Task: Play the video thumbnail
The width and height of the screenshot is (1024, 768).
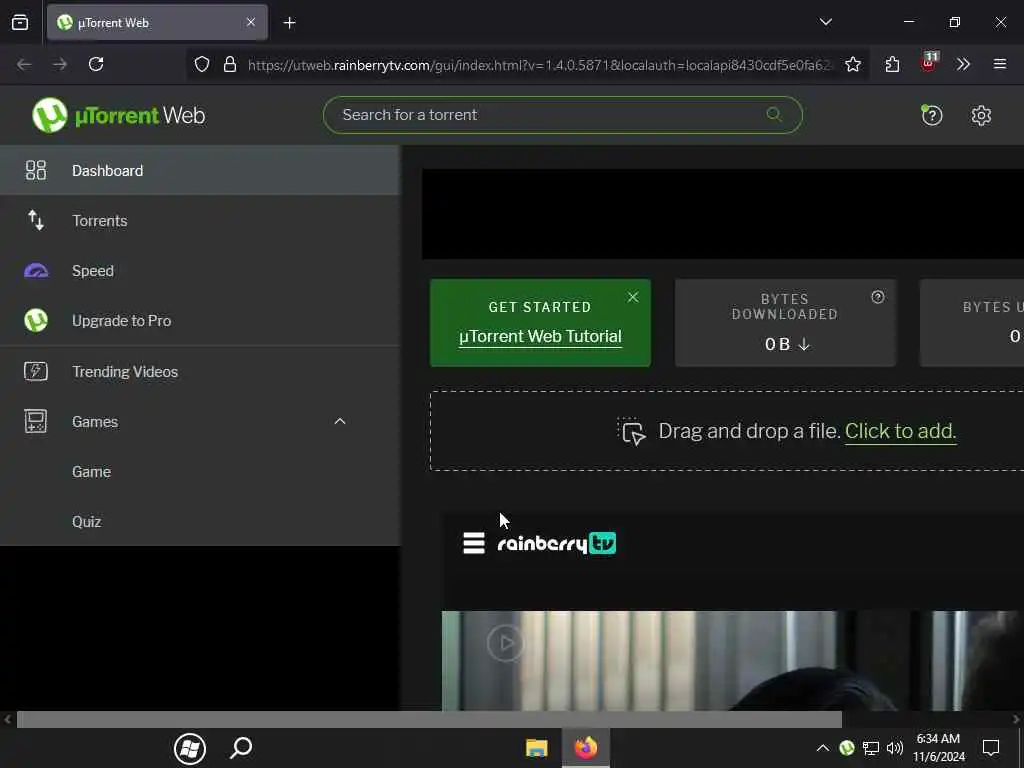Action: pyautogui.click(x=505, y=643)
